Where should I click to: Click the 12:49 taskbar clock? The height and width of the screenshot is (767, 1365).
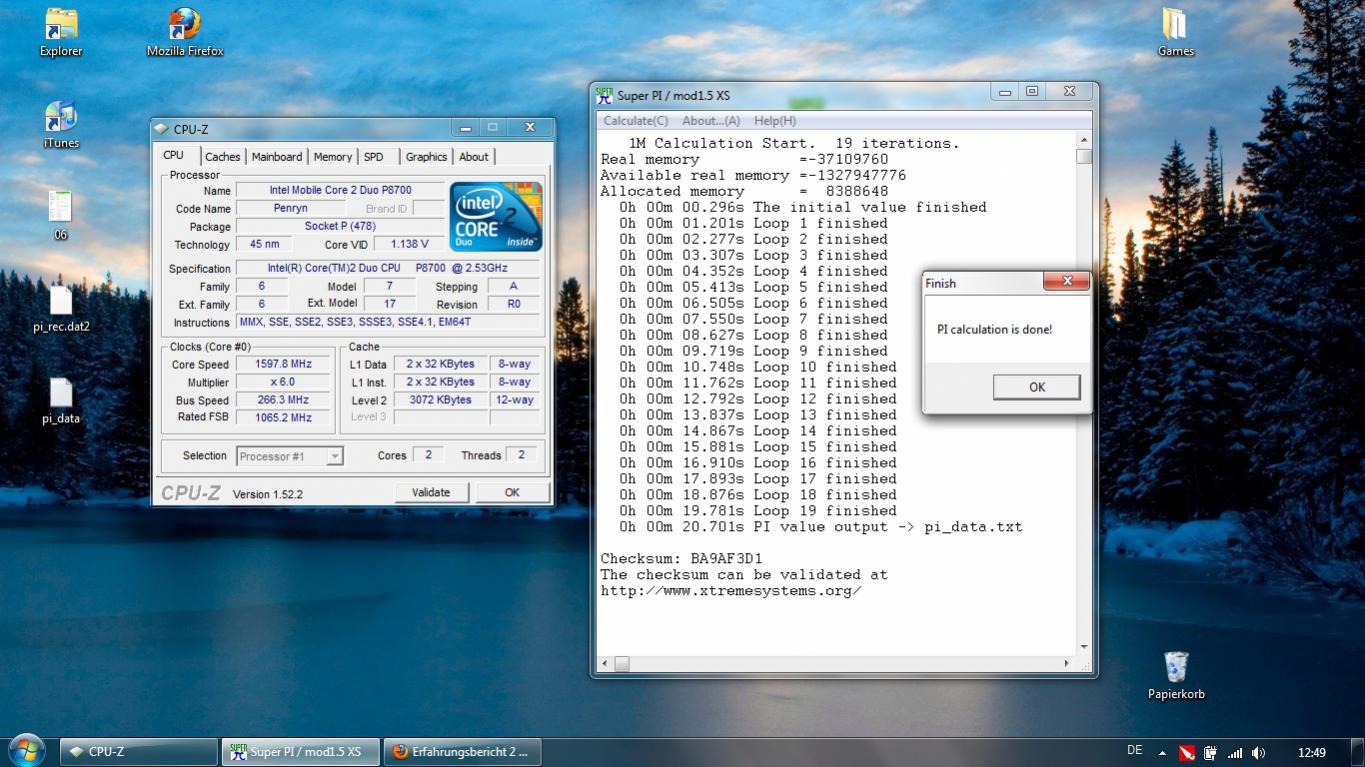[1311, 753]
